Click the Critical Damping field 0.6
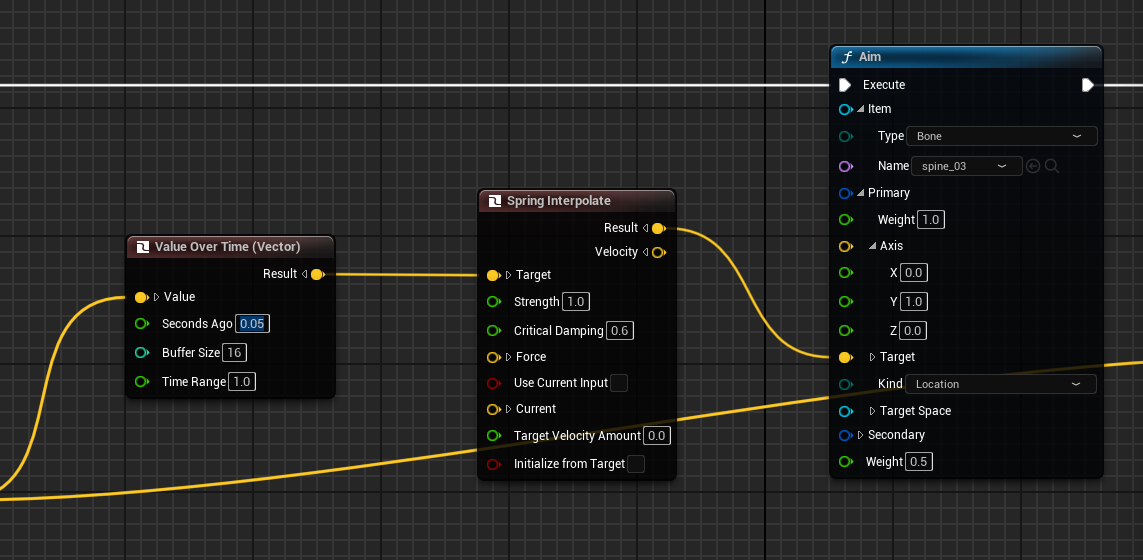The height and width of the screenshot is (560, 1143). click(620, 331)
